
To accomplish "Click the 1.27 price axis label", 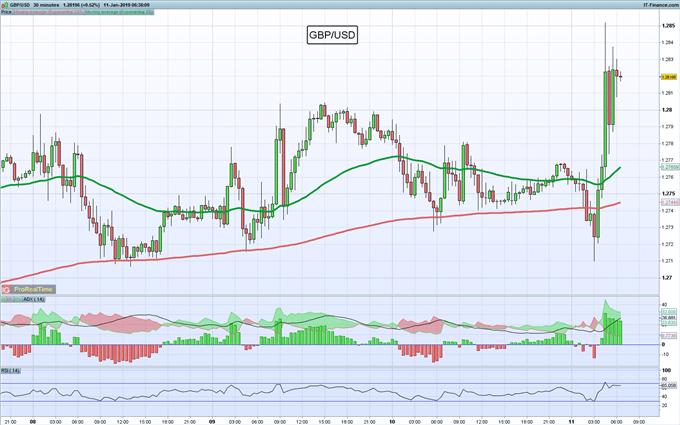I will (x=667, y=278).
